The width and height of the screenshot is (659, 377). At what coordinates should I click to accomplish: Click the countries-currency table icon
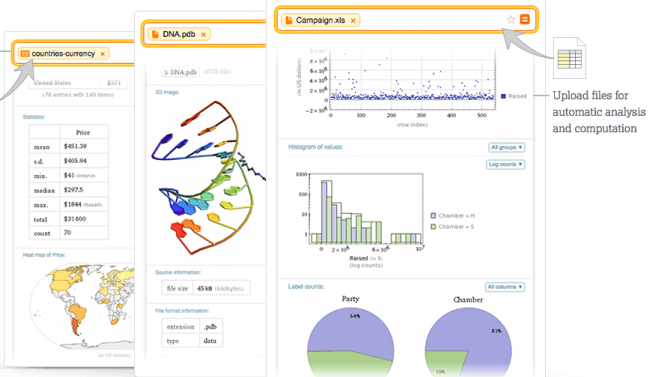pyautogui.click(x=25, y=54)
